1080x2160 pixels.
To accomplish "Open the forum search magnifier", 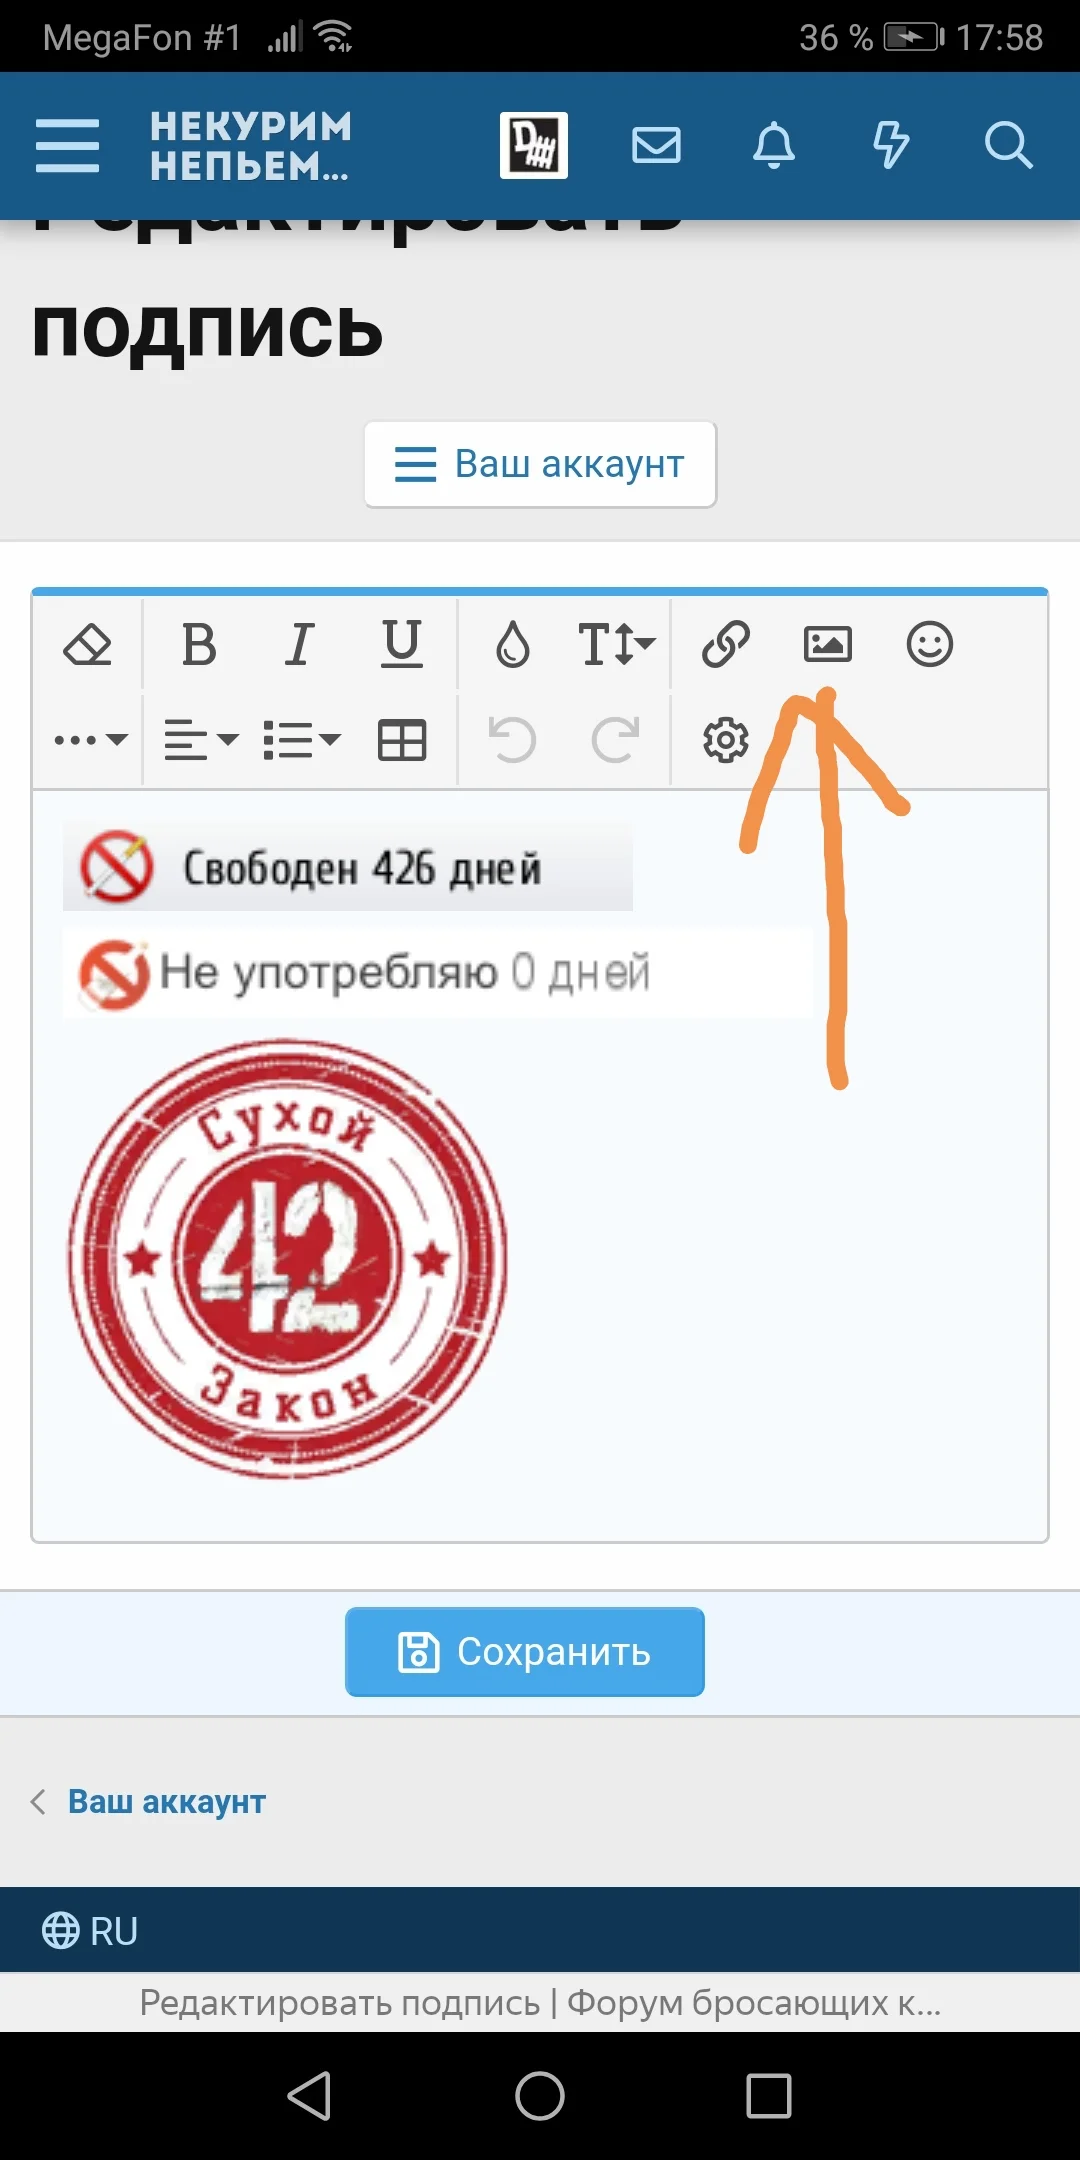I will 1008,146.
